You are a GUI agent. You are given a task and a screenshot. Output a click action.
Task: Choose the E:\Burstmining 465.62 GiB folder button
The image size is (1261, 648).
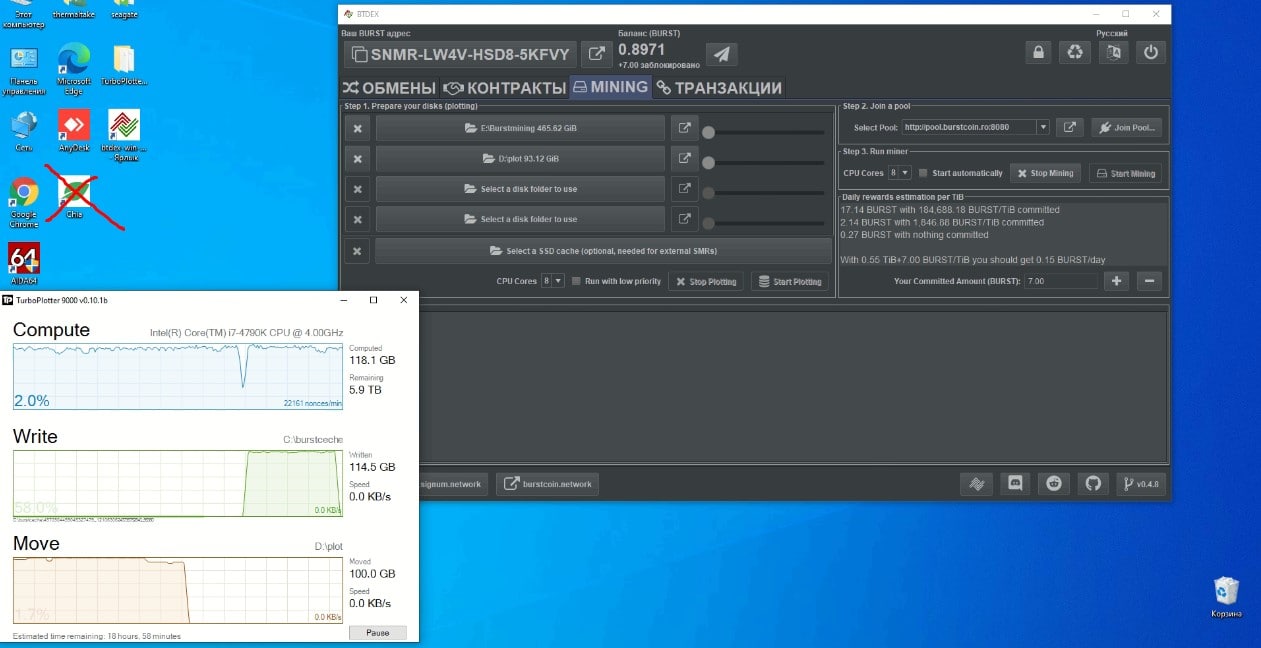coord(520,128)
